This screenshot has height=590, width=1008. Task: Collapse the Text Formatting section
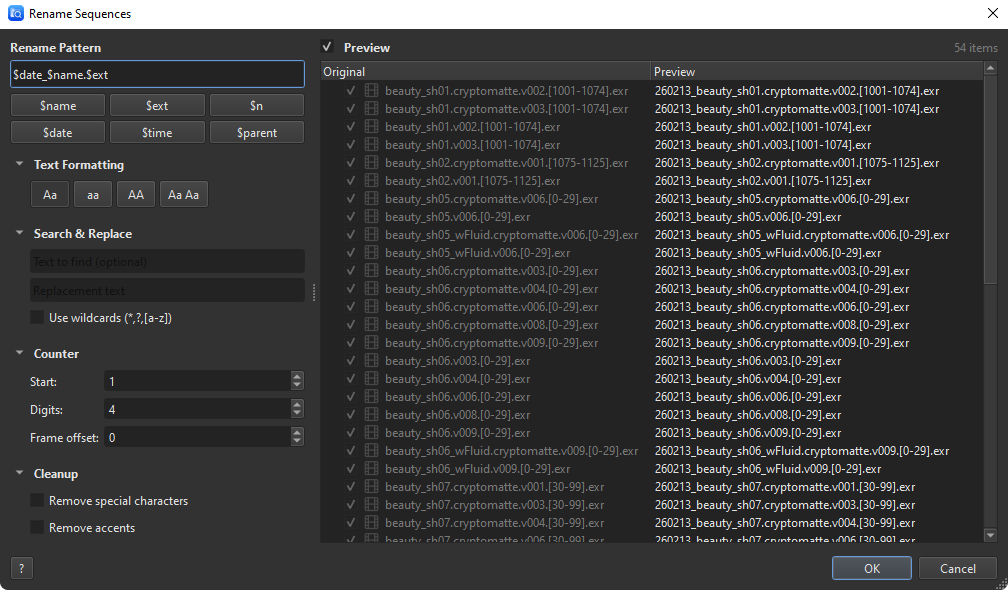click(x=19, y=165)
